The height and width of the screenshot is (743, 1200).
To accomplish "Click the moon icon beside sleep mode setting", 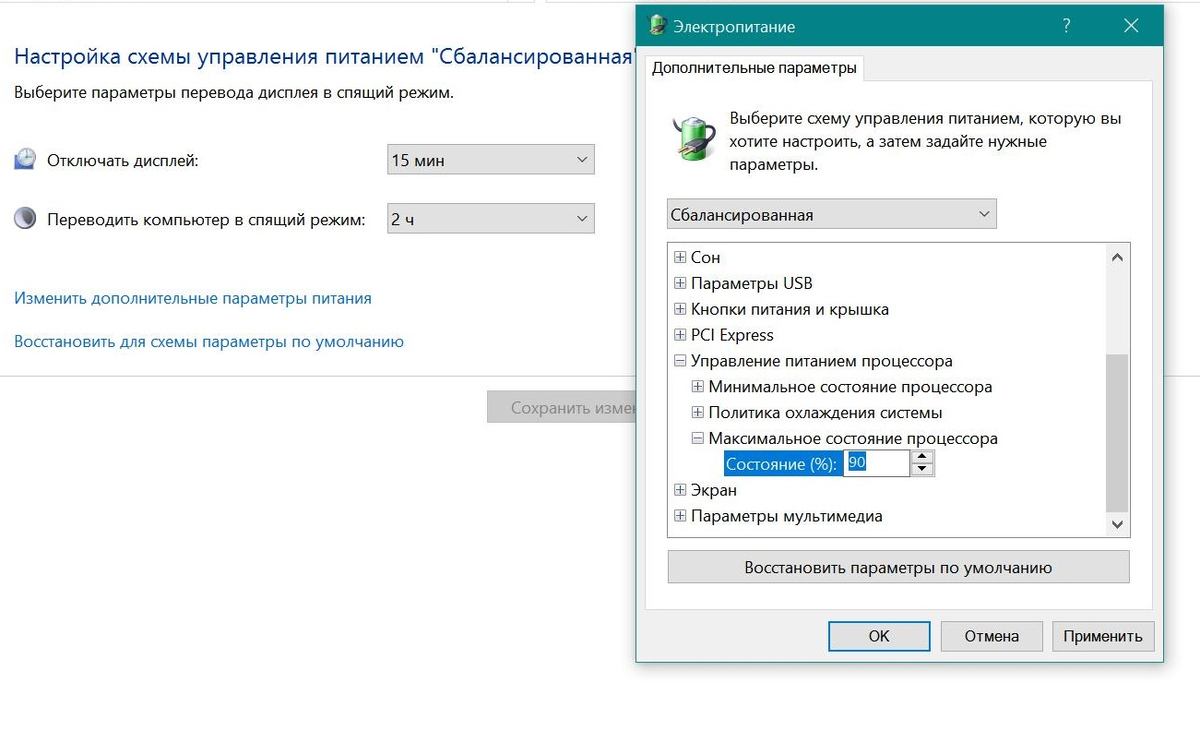I will point(25,219).
